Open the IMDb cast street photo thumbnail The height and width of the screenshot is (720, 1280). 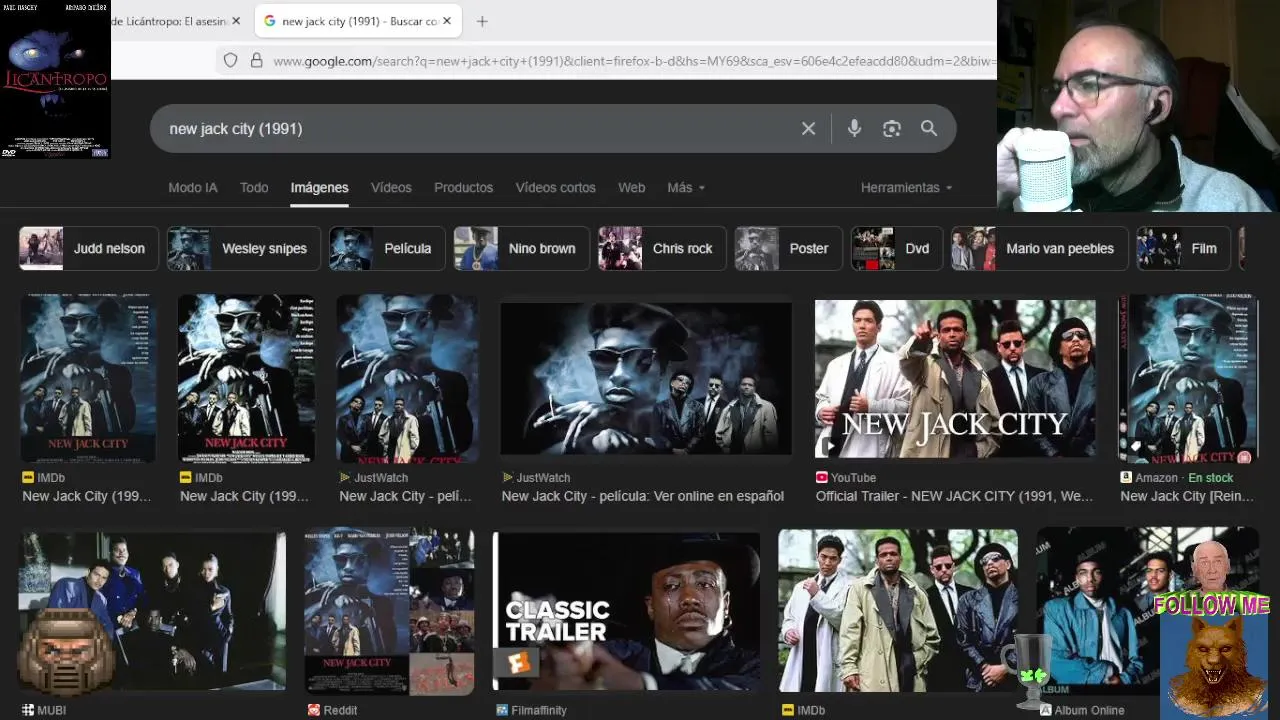pyautogui.click(x=898, y=611)
